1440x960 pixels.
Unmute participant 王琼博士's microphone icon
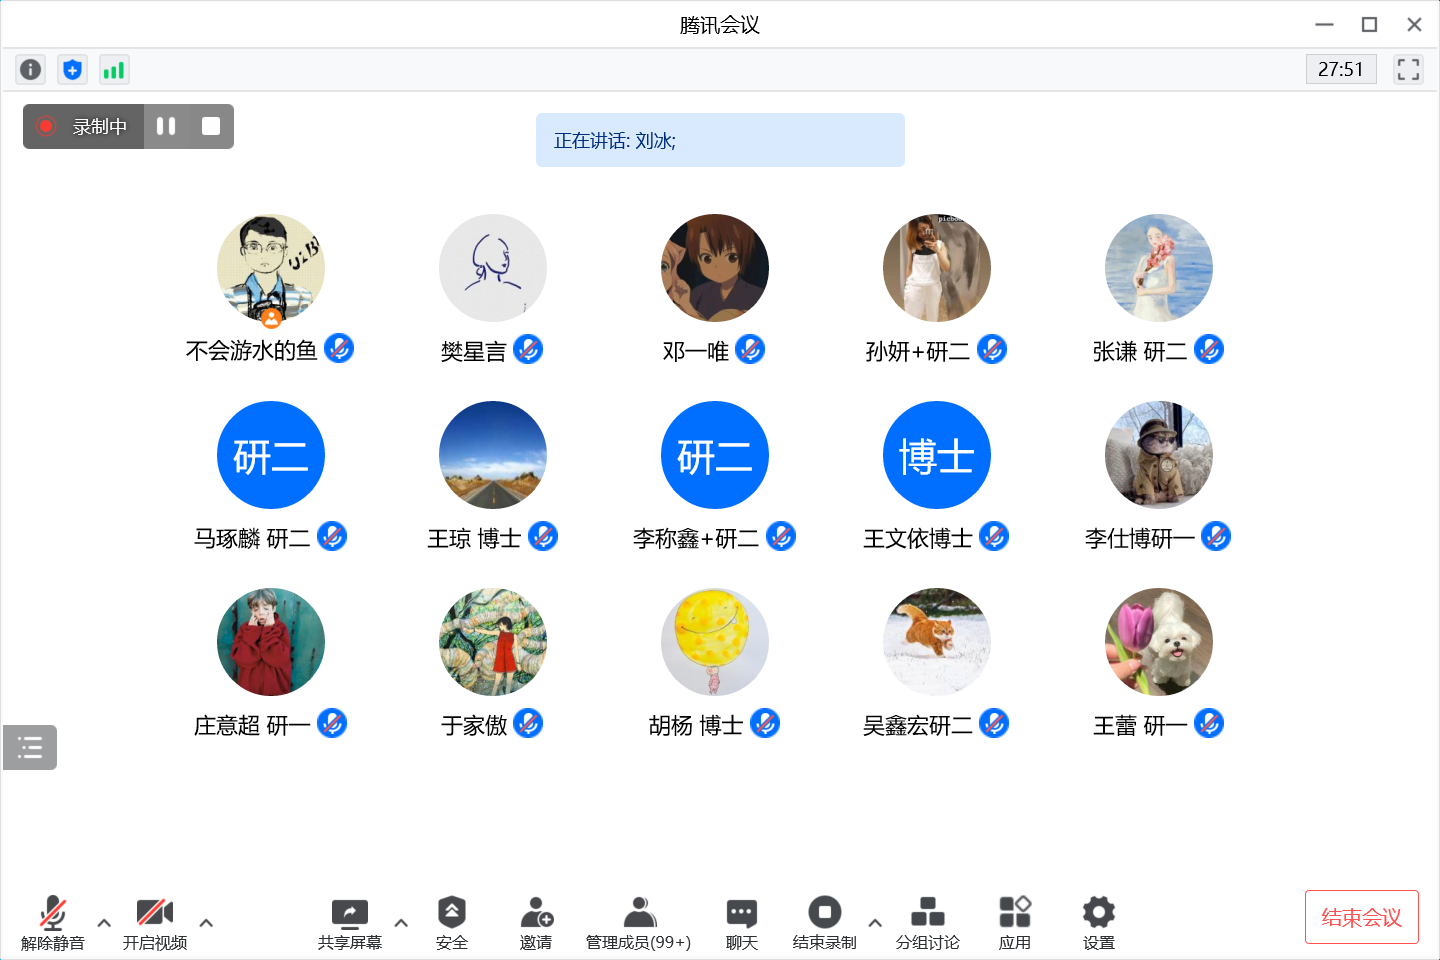tap(543, 537)
